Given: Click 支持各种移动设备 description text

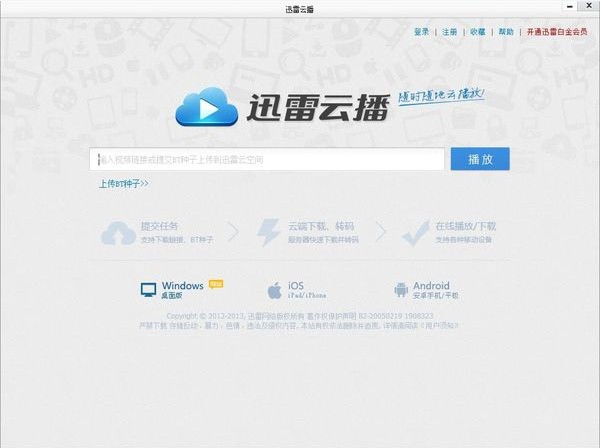Looking at the screenshot, I should (x=463, y=240).
